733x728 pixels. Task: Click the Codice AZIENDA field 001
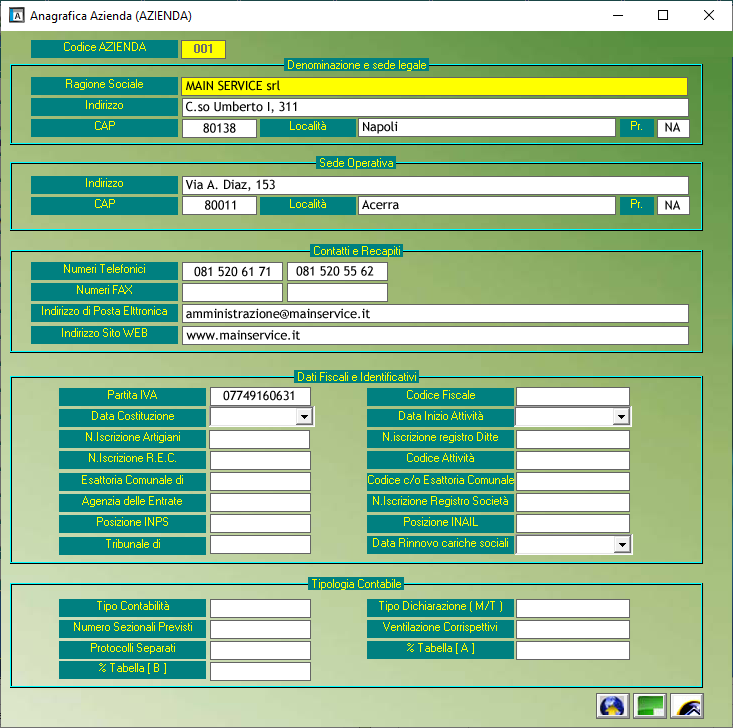tap(203, 49)
